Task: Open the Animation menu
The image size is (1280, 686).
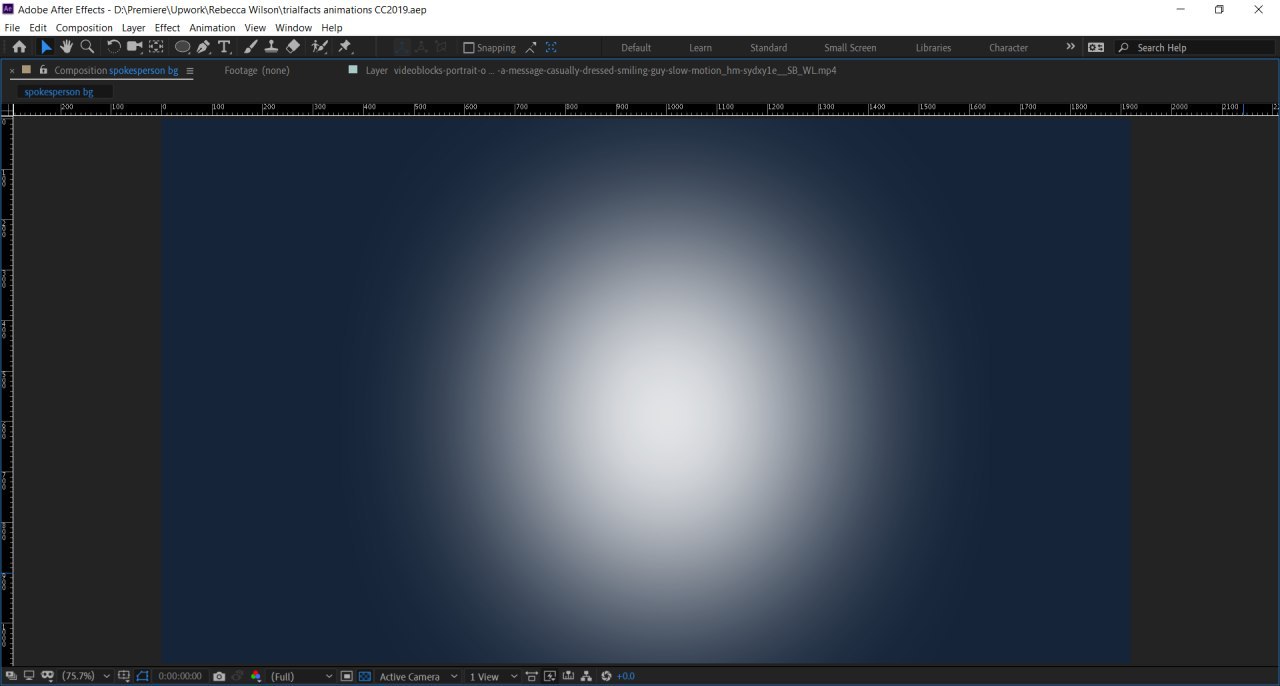Action: click(212, 28)
